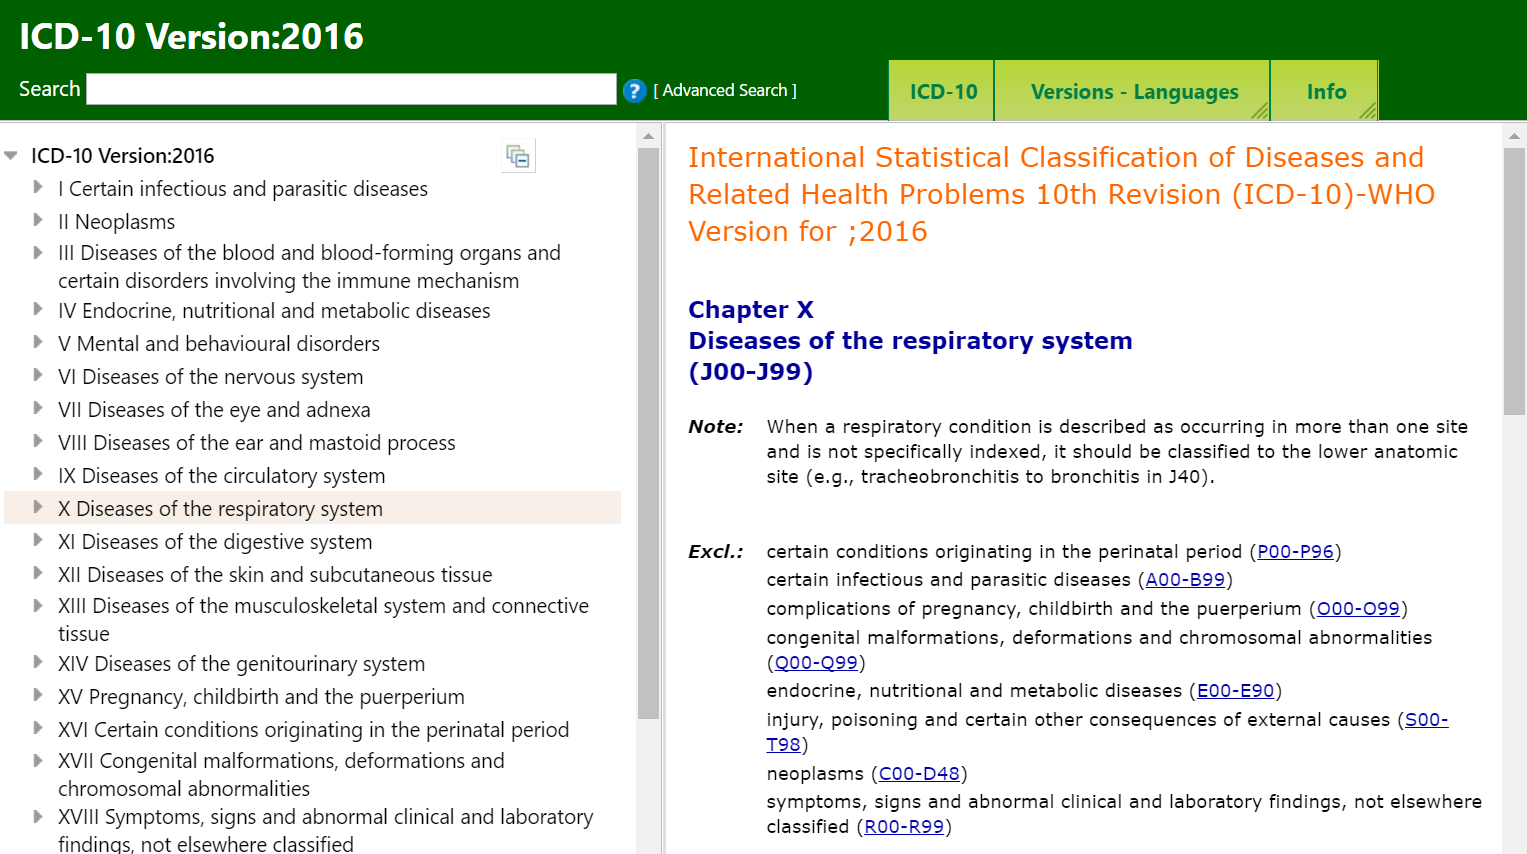Expand chapter XVII Congenital malformations arrow
Viewport: 1527px width, 854px height.
(38, 759)
